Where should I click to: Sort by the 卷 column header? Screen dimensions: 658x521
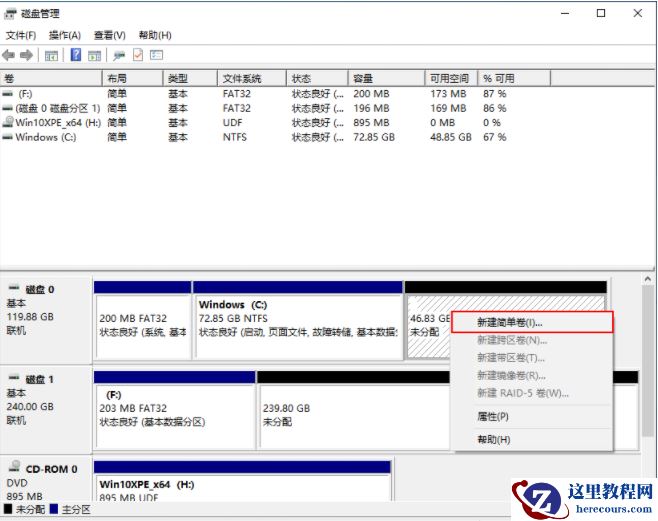(x=51, y=78)
